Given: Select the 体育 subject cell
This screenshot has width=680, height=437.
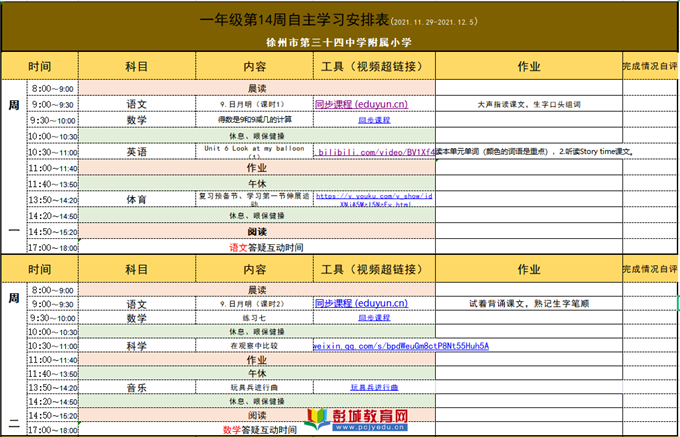Looking at the screenshot, I should click(137, 199).
